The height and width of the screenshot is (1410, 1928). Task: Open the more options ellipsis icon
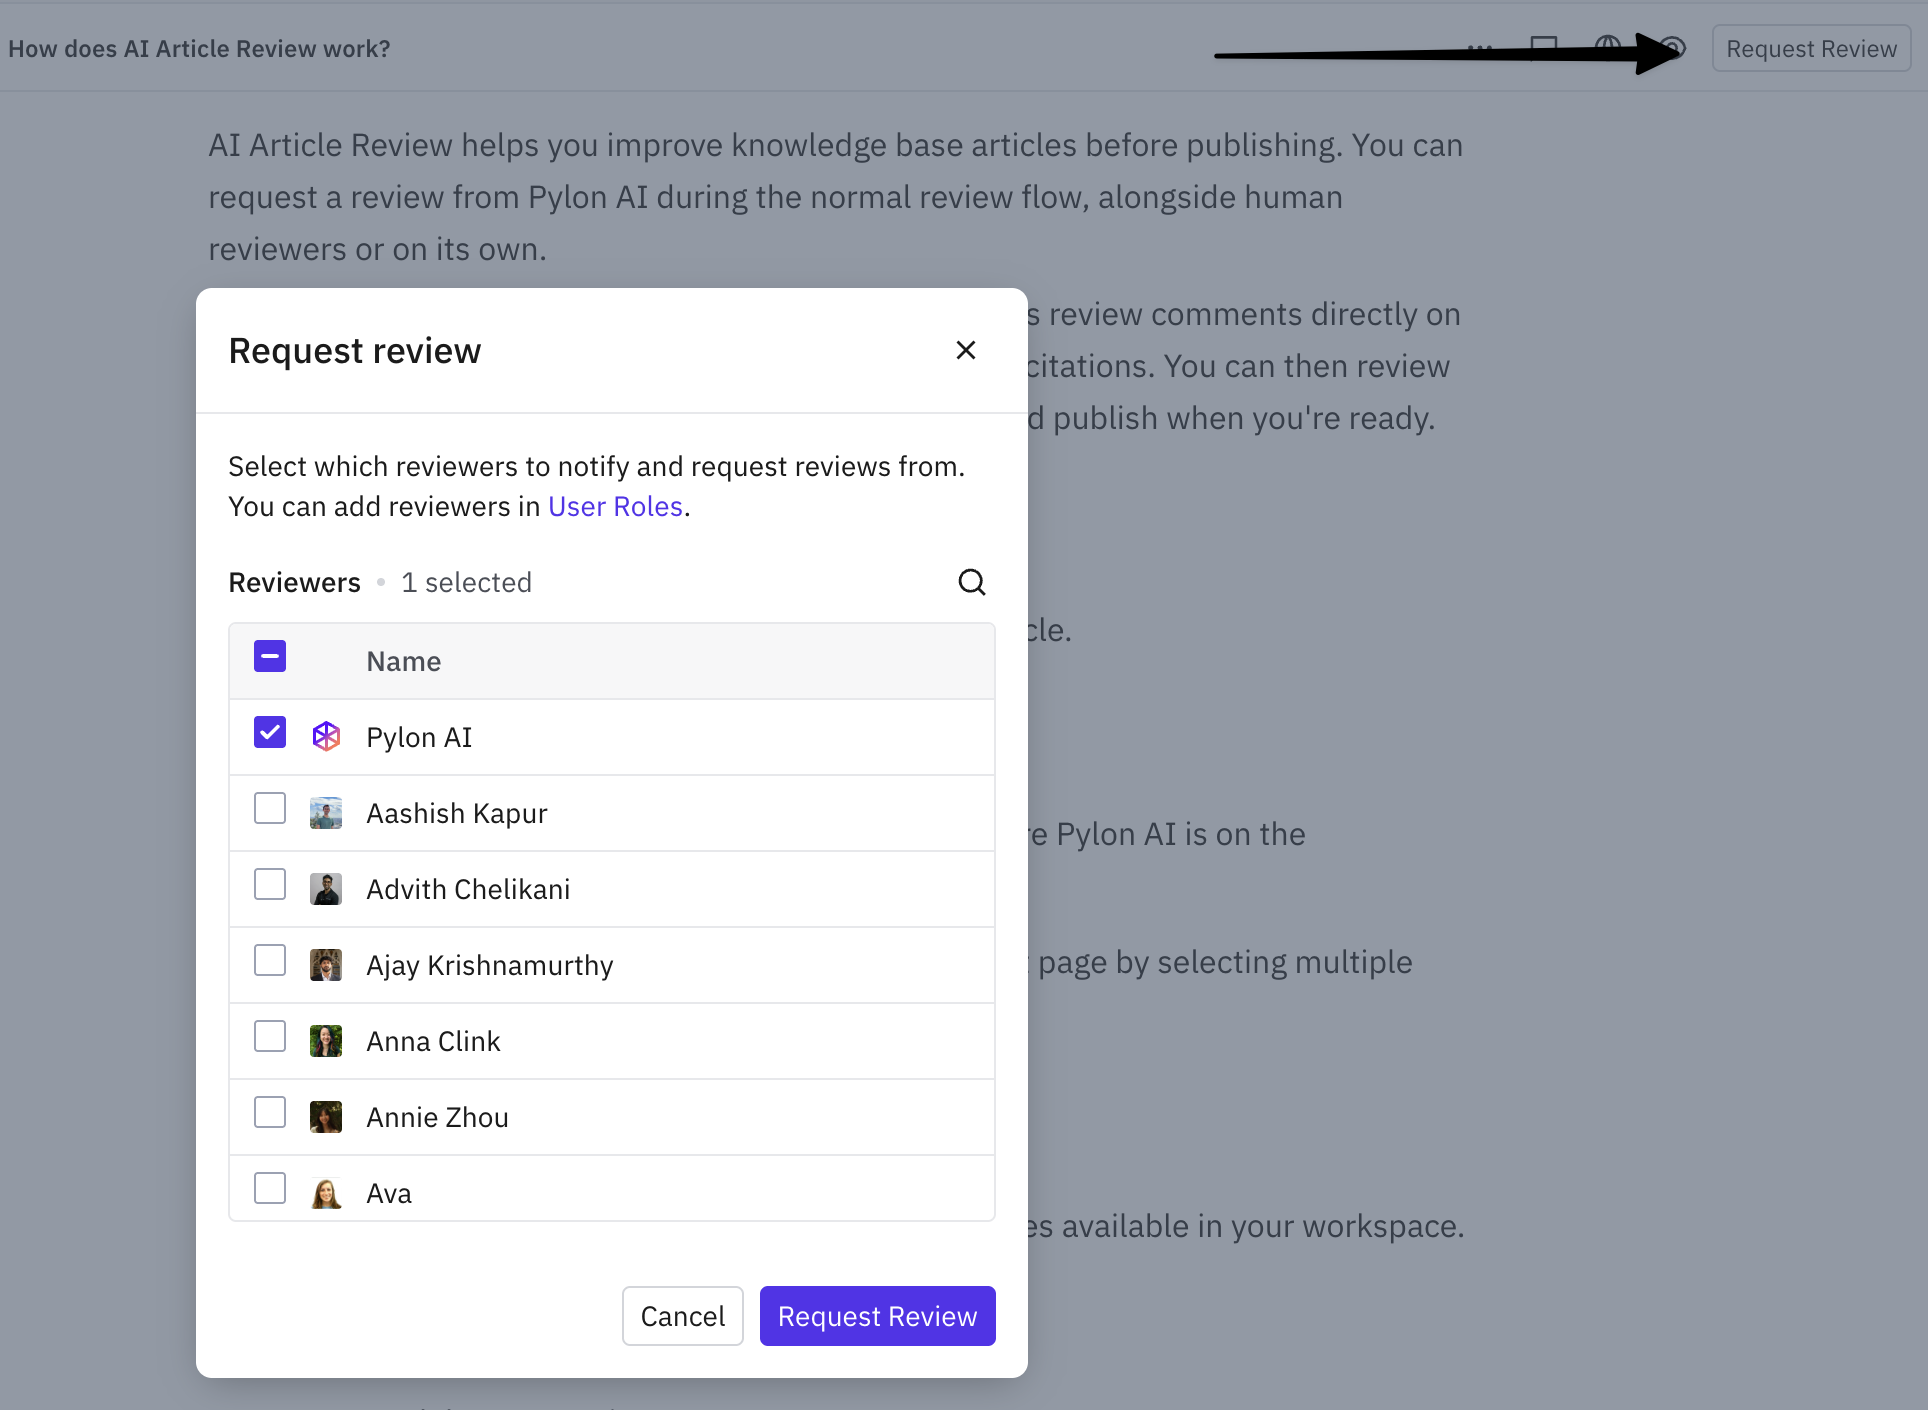[x=1480, y=48]
